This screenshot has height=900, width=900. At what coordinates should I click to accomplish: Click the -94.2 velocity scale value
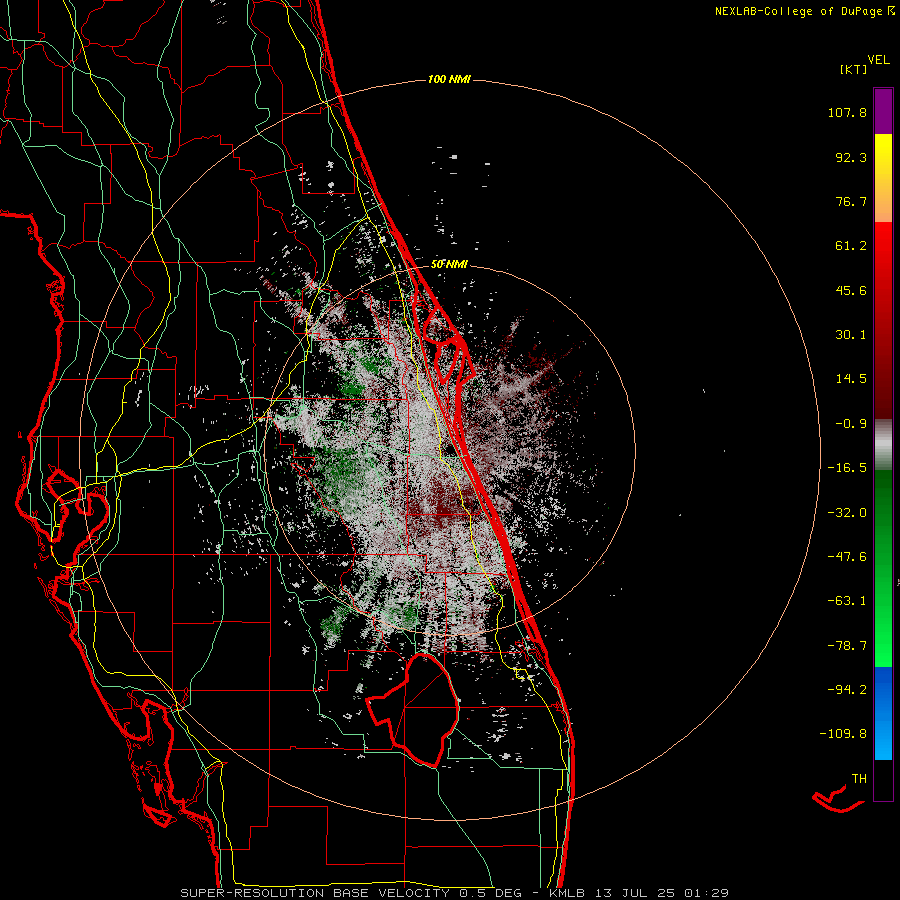(x=847, y=690)
